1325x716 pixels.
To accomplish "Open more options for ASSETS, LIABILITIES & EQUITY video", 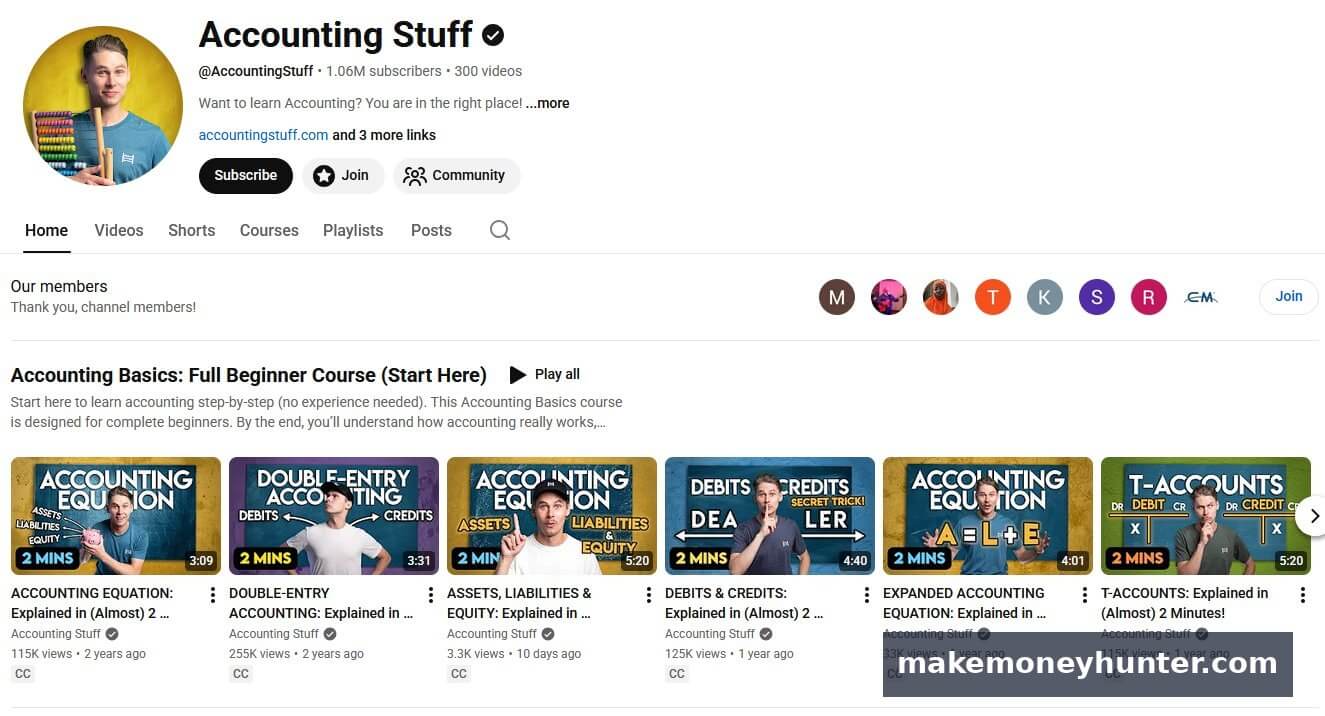I will (648, 595).
